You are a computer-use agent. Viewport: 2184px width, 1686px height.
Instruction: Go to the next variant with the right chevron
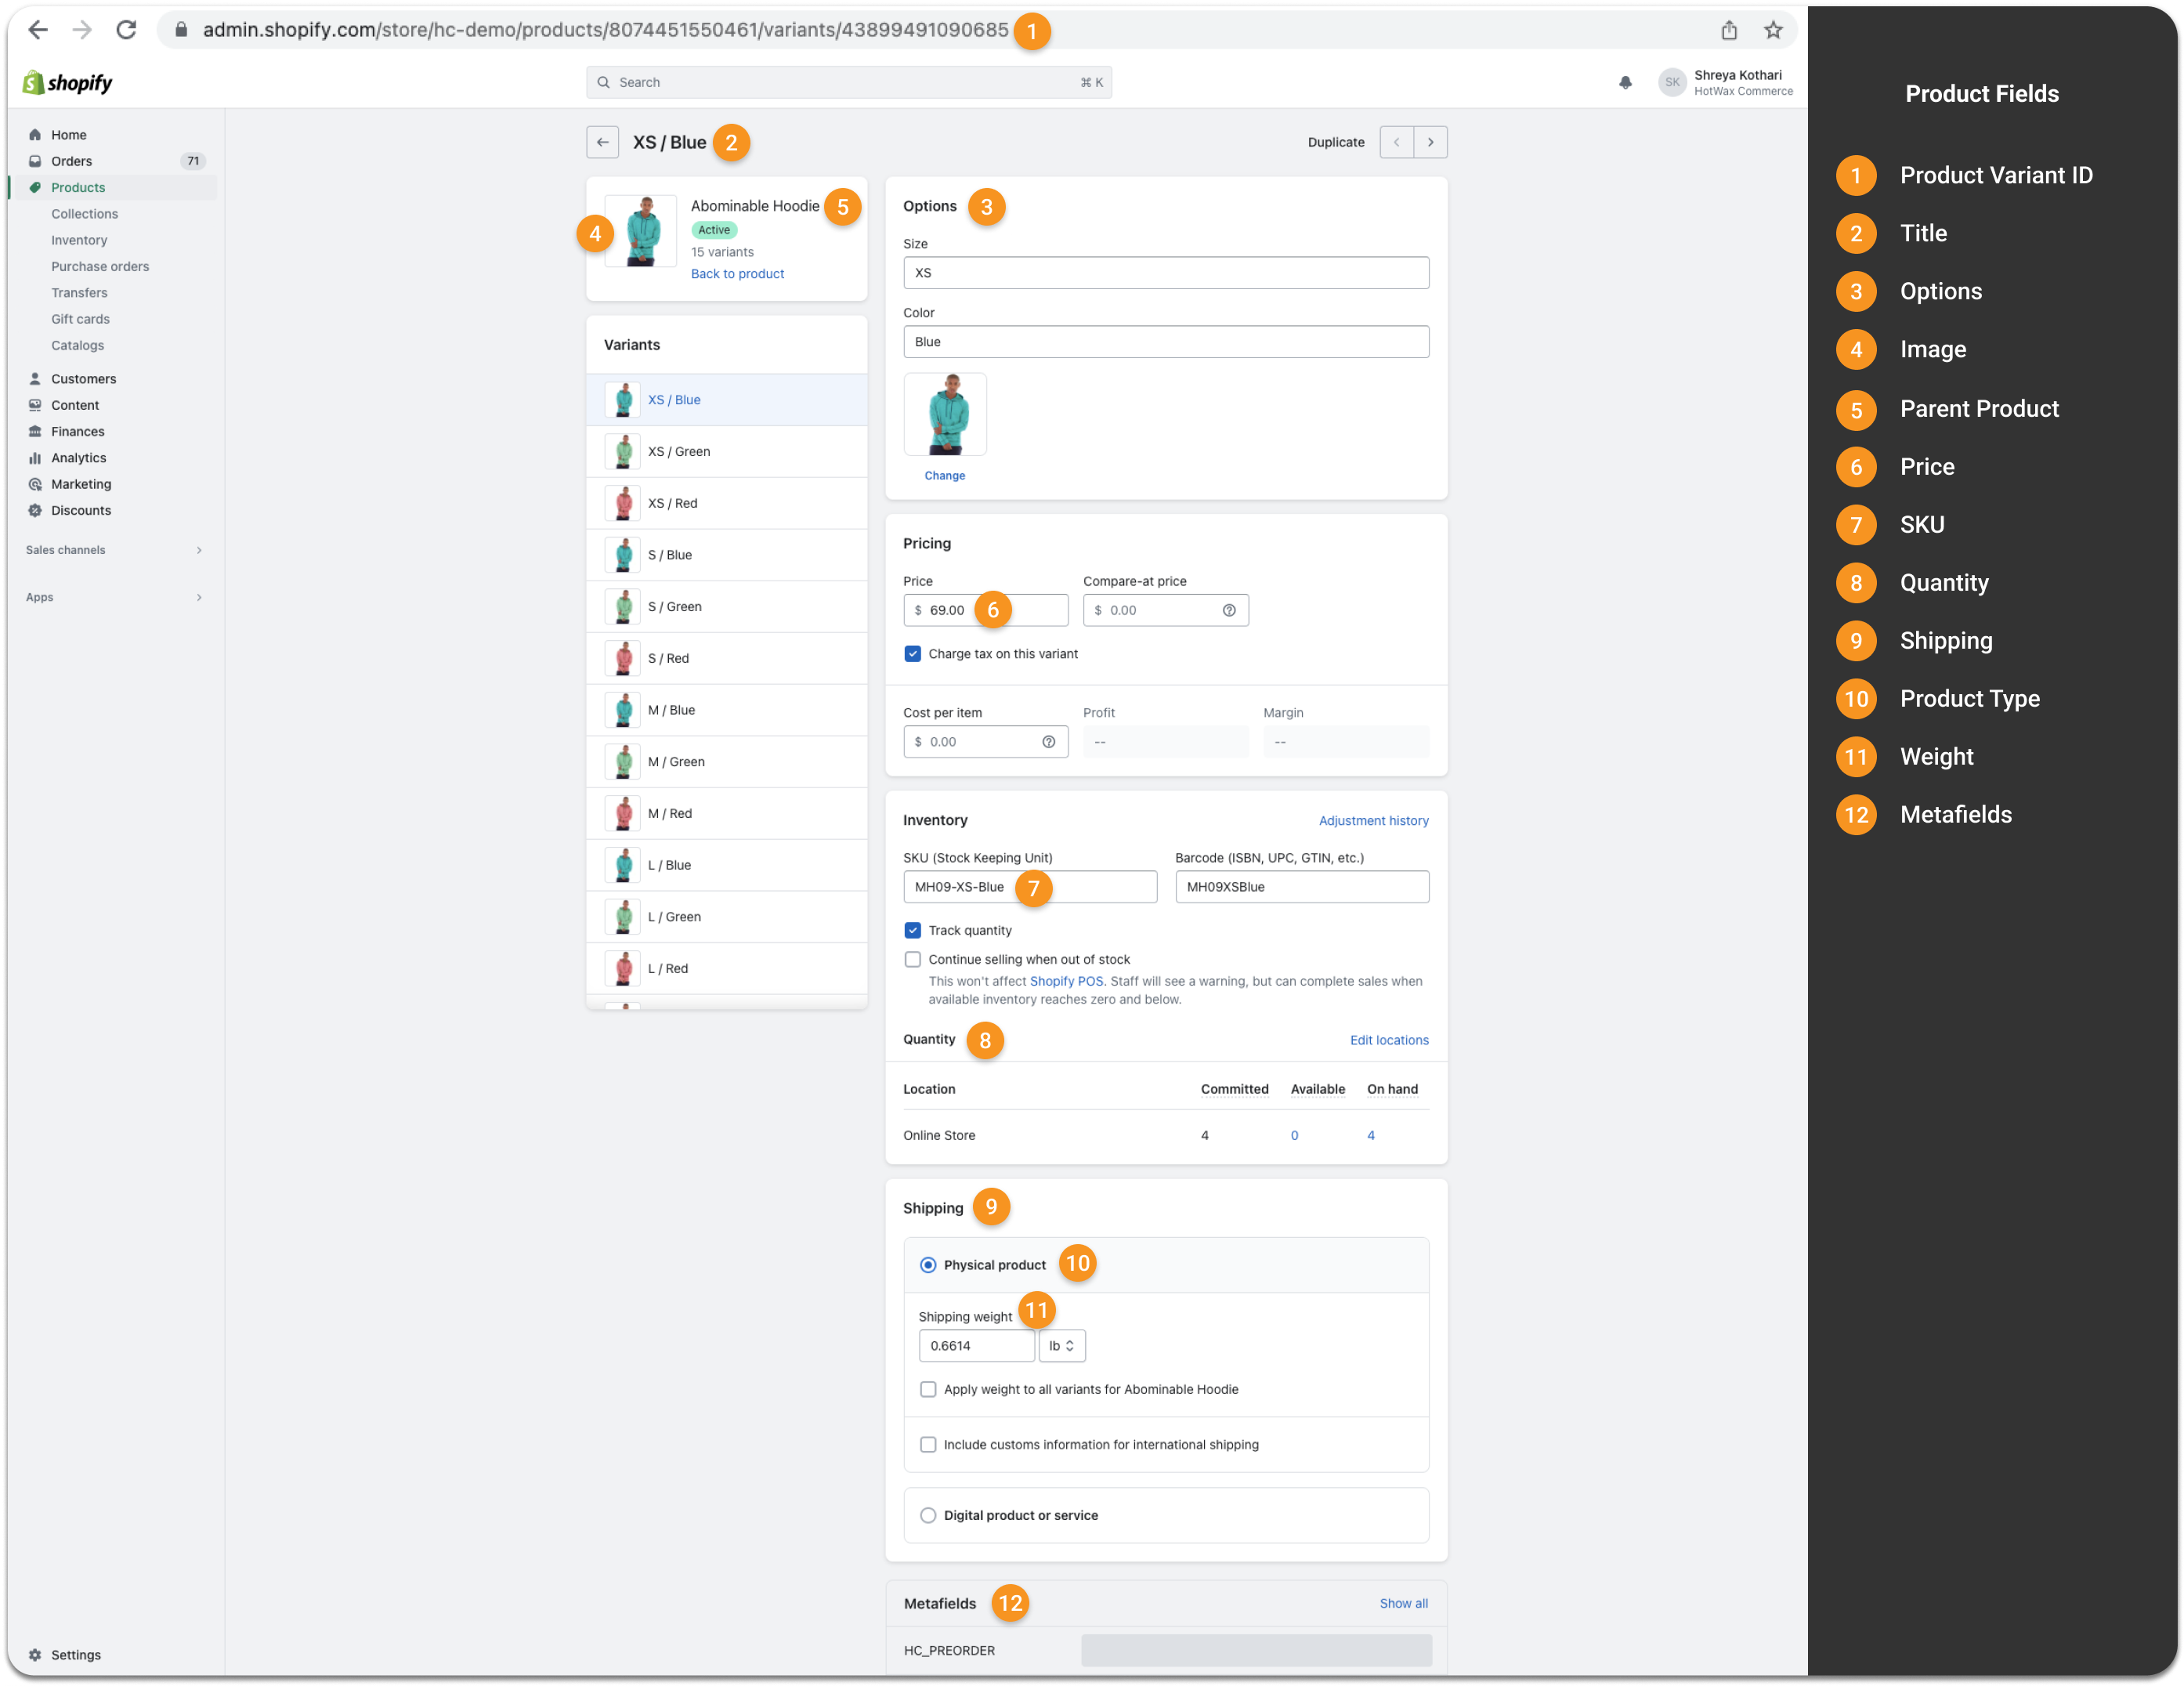pos(1430,142)
